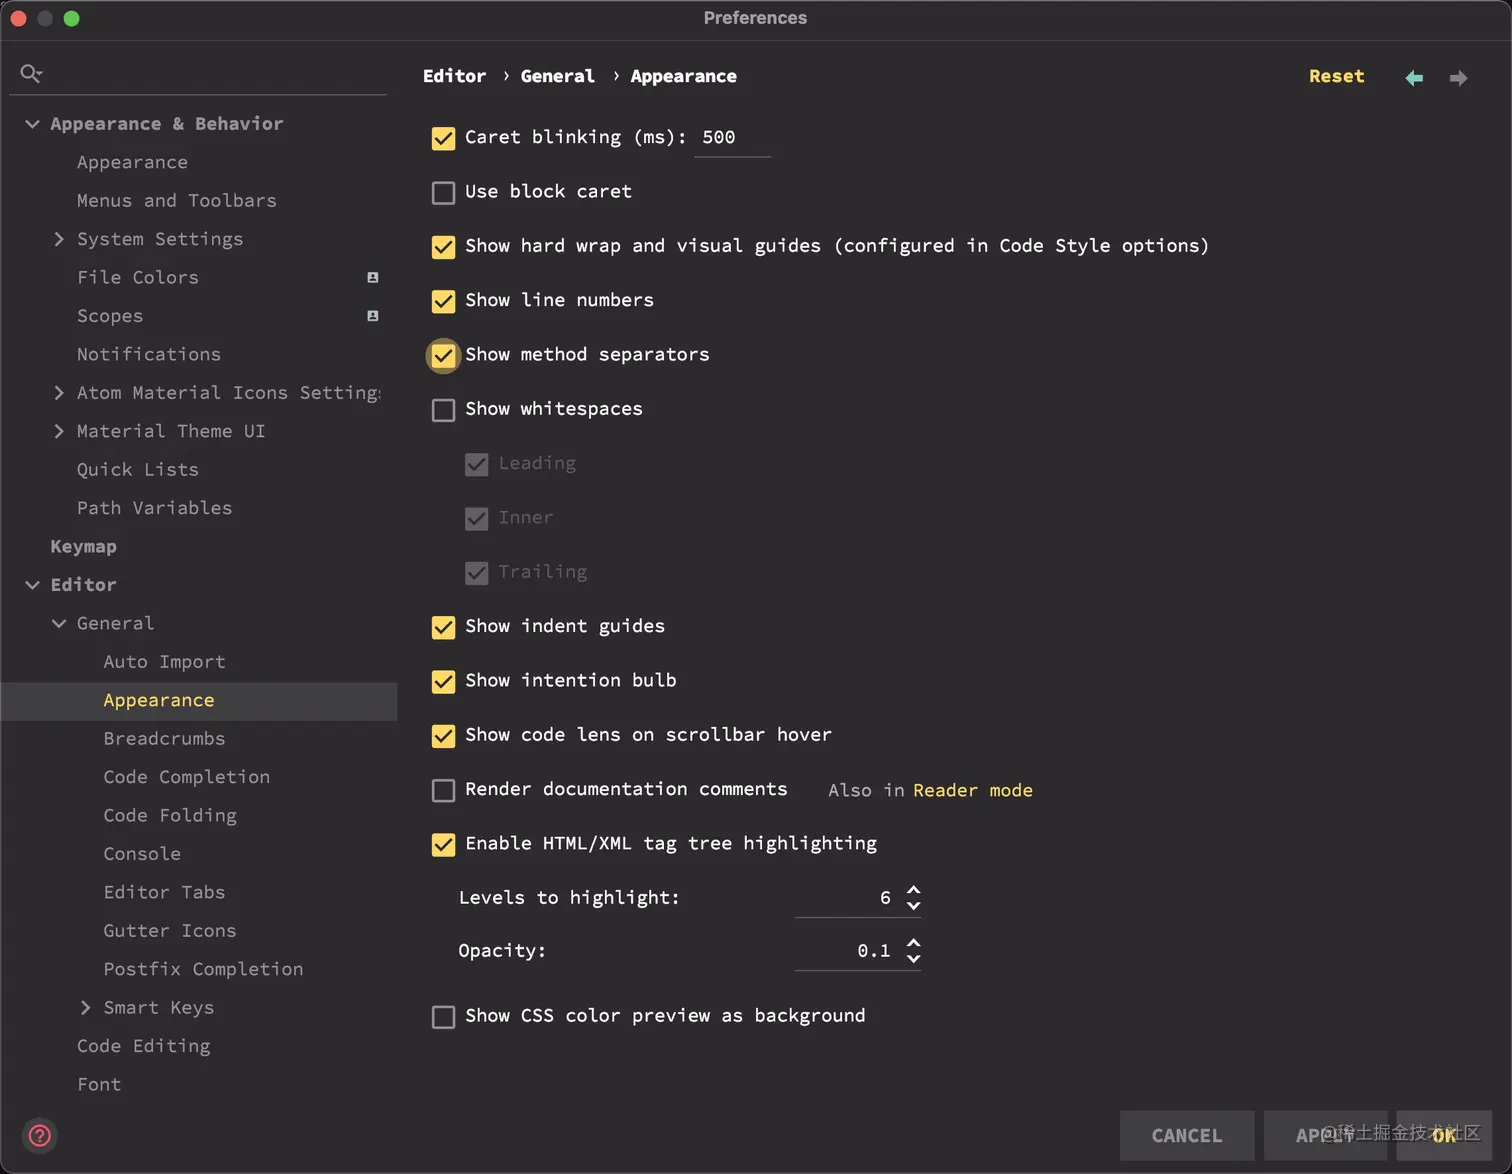Click the caret blinking milliseconds field
The height and width of the screenshot is (1174, 1512).
click(x=731, y=138)
